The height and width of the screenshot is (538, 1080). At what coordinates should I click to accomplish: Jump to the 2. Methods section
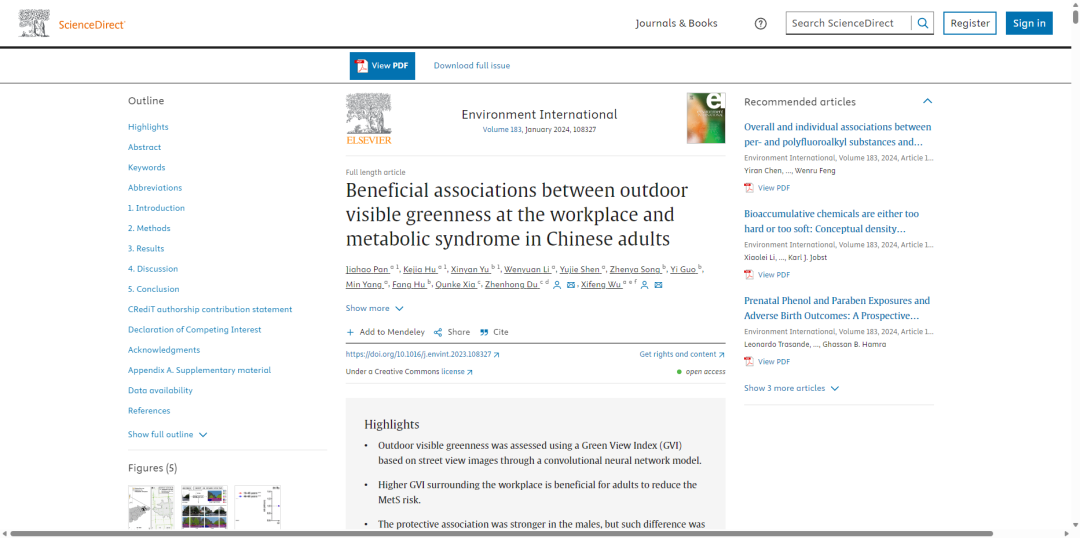coord(149,228)
